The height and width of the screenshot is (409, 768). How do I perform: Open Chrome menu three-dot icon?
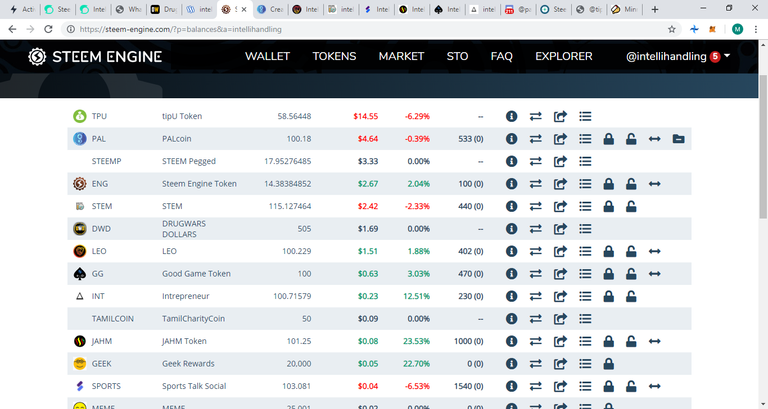point(756,29)
